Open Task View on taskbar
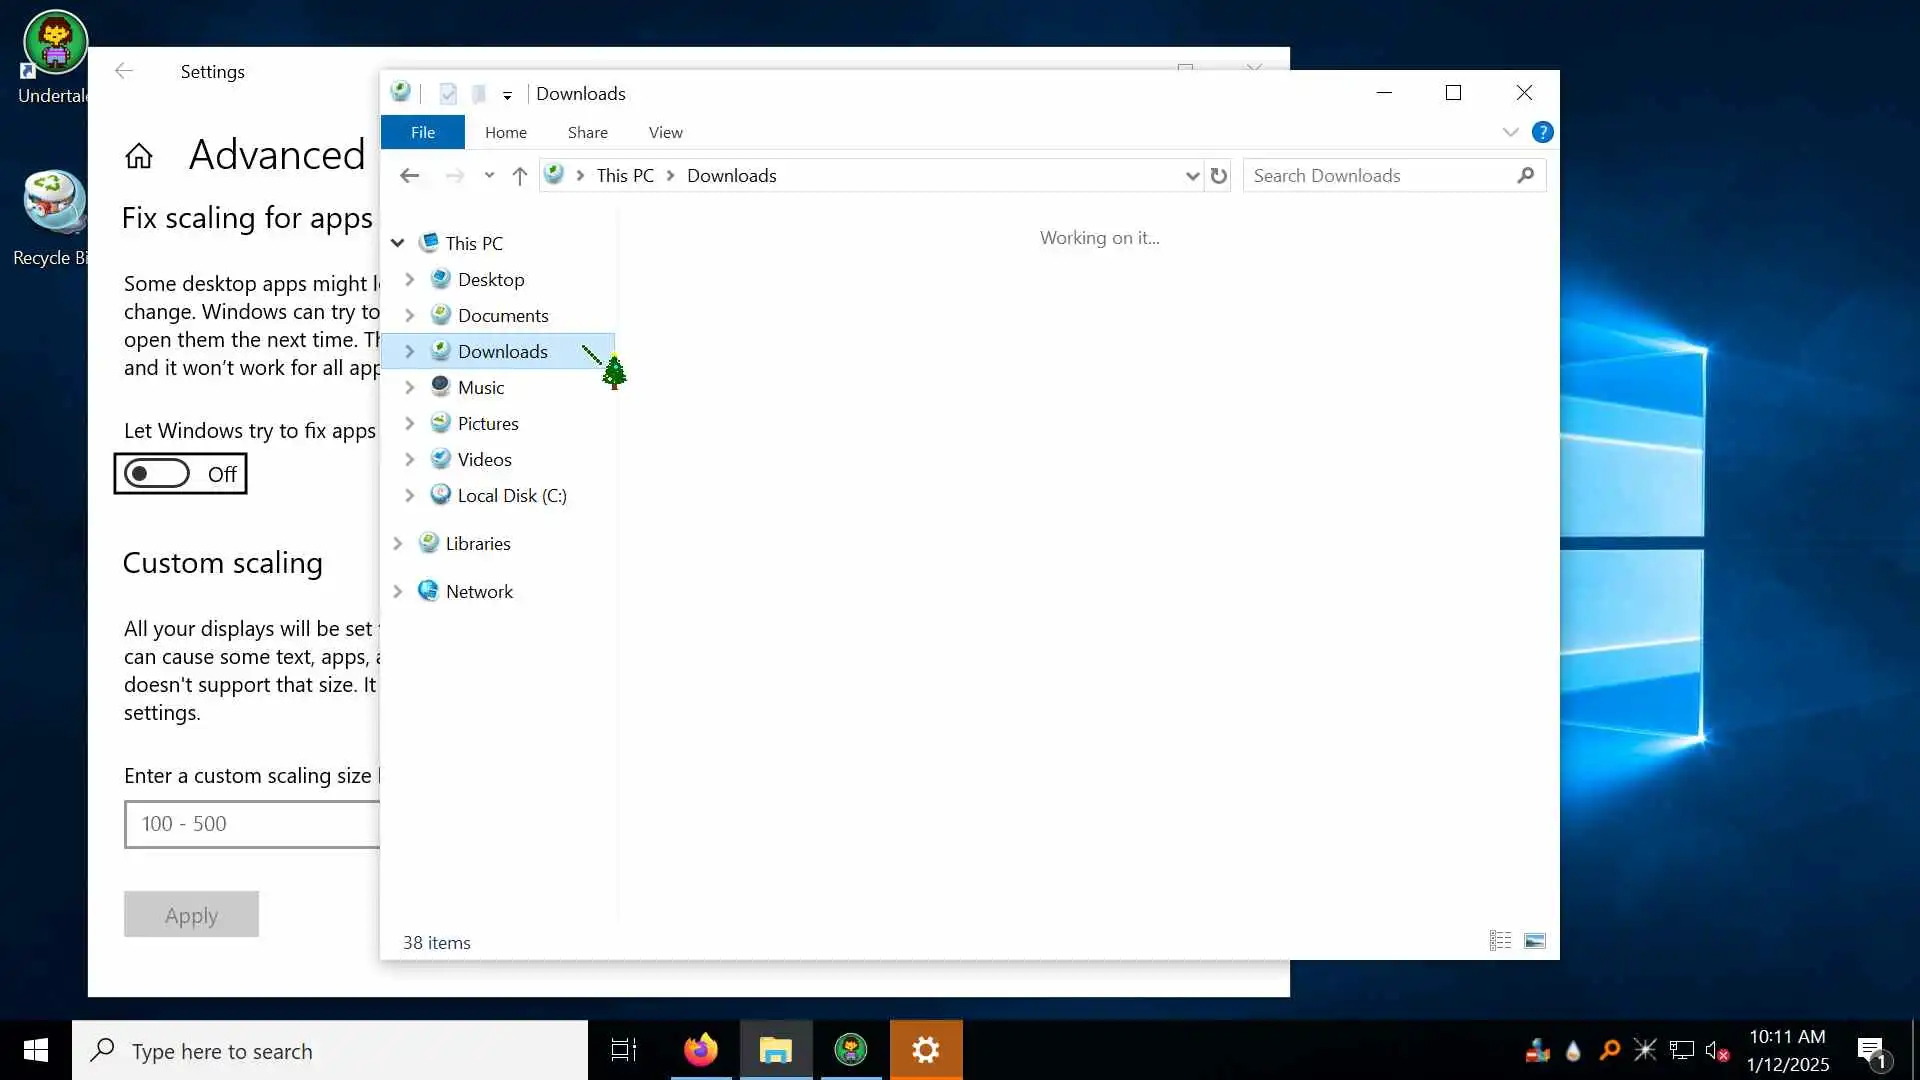 (624, 1050)
